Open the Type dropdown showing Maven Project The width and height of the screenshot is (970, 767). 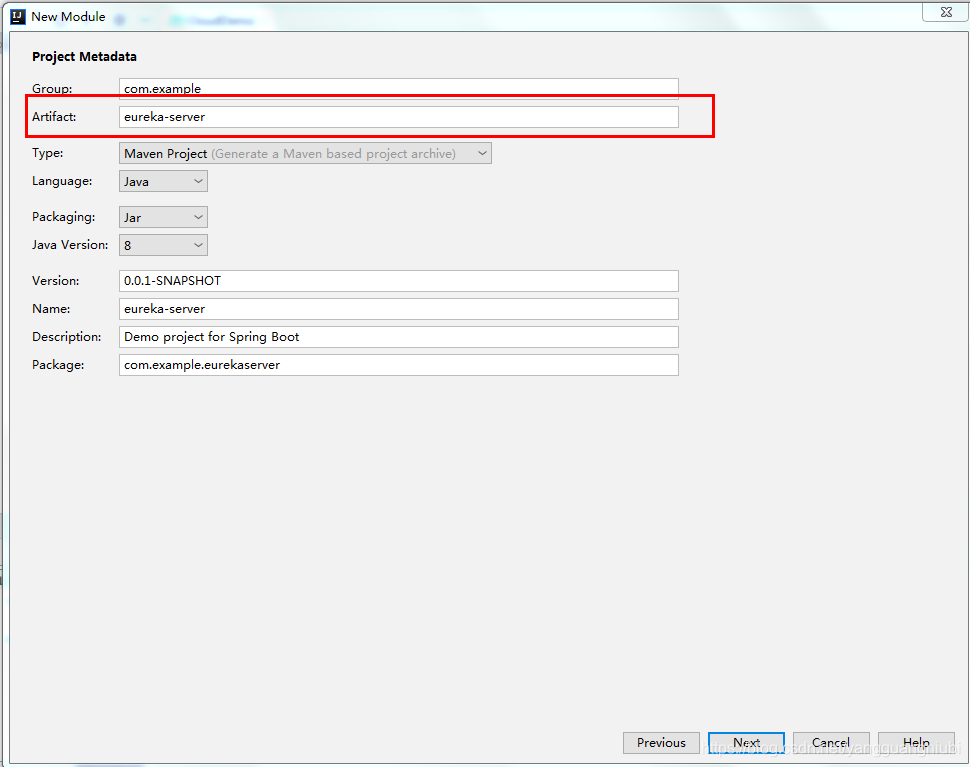pos(305,153)
